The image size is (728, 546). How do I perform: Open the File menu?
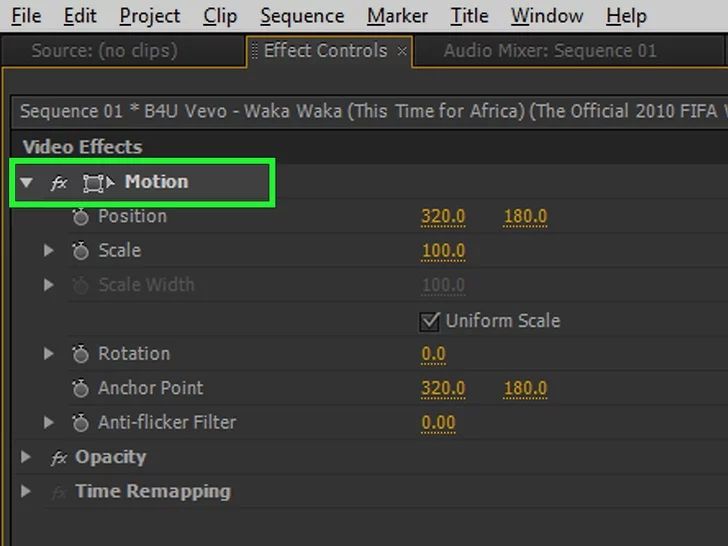(x=26, y=16)
